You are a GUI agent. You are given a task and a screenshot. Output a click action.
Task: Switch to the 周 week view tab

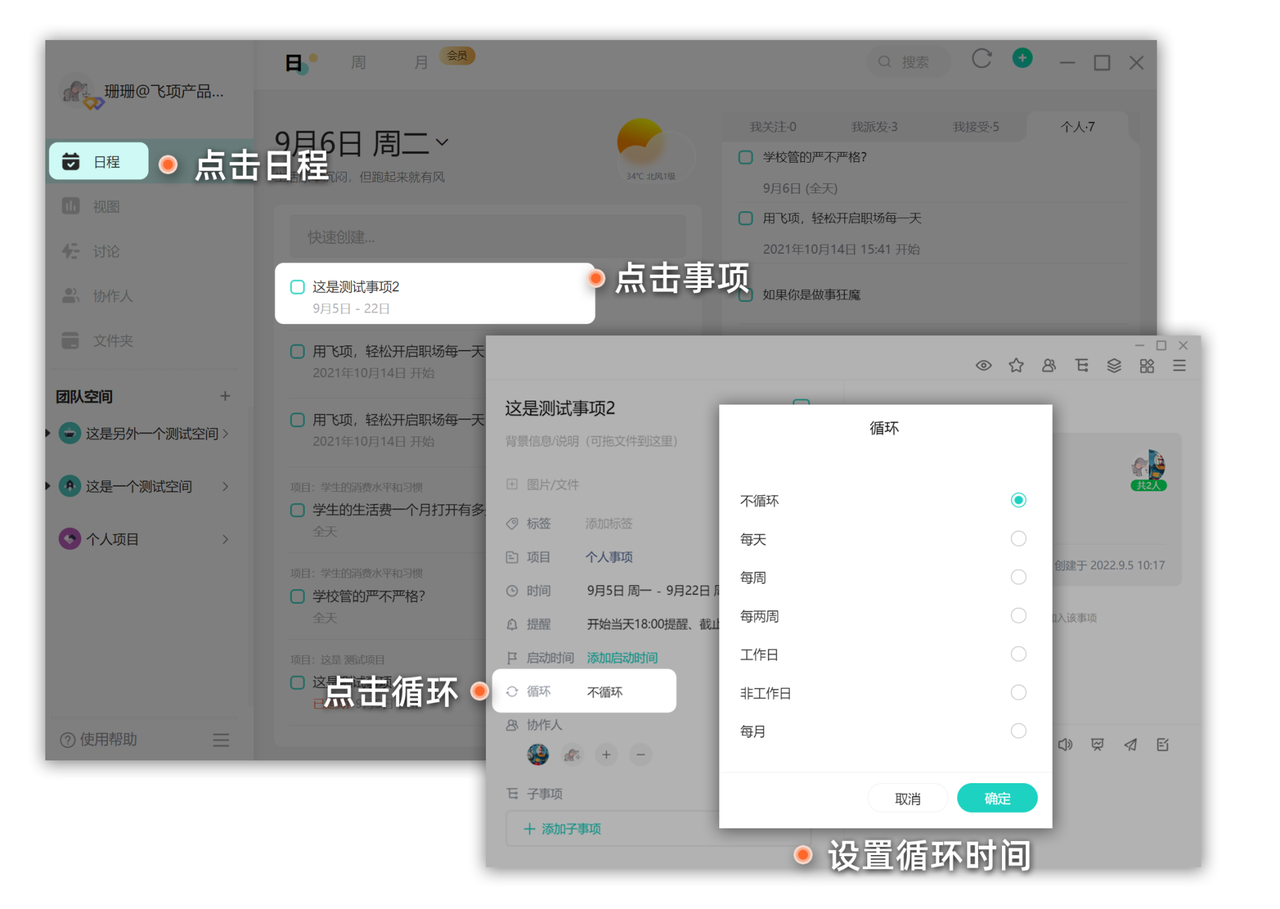[358, 62]
